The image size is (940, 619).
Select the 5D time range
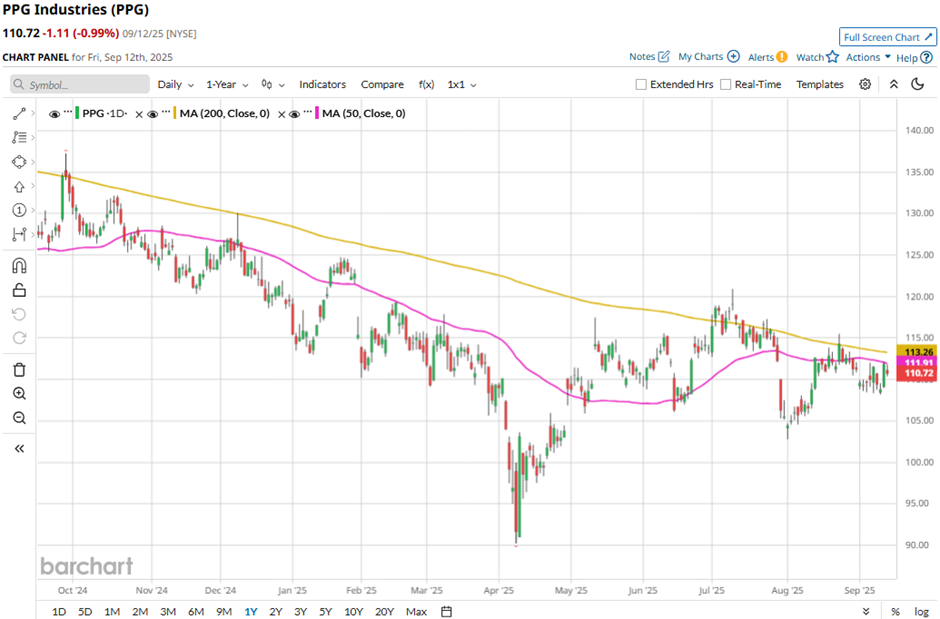coord(85,611)
